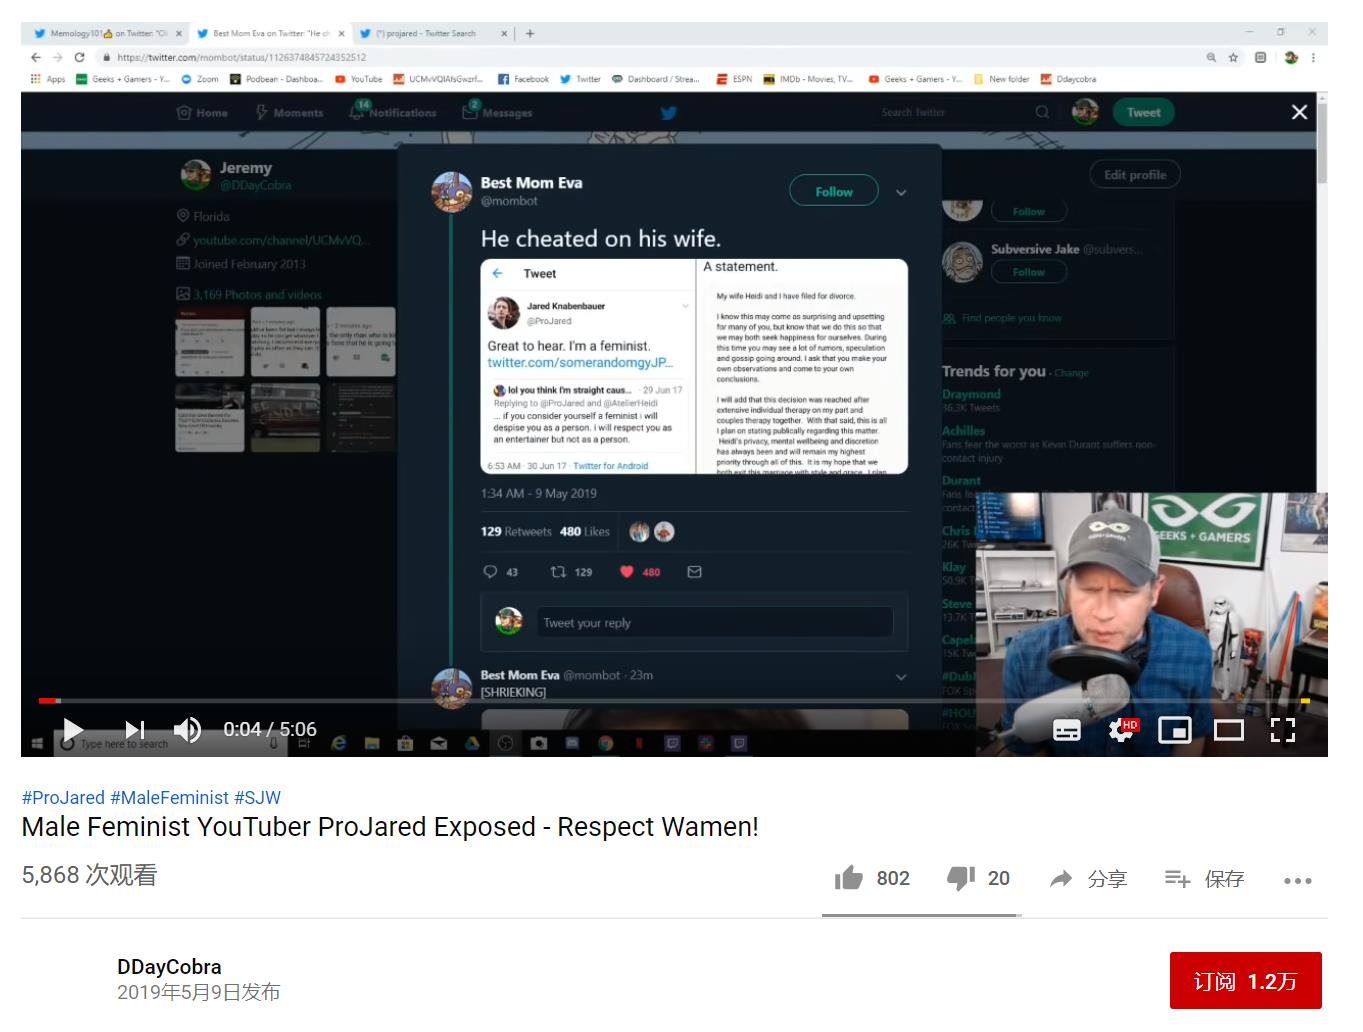Seek on the video progress bar
Viewport: 1363px width, 1032px height.
[674, 701]
